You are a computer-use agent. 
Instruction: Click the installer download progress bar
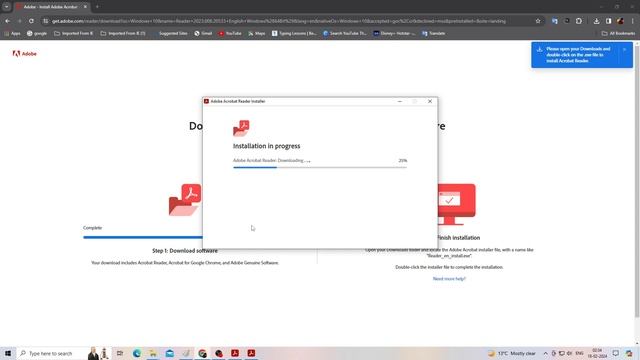tap(320, 167)
